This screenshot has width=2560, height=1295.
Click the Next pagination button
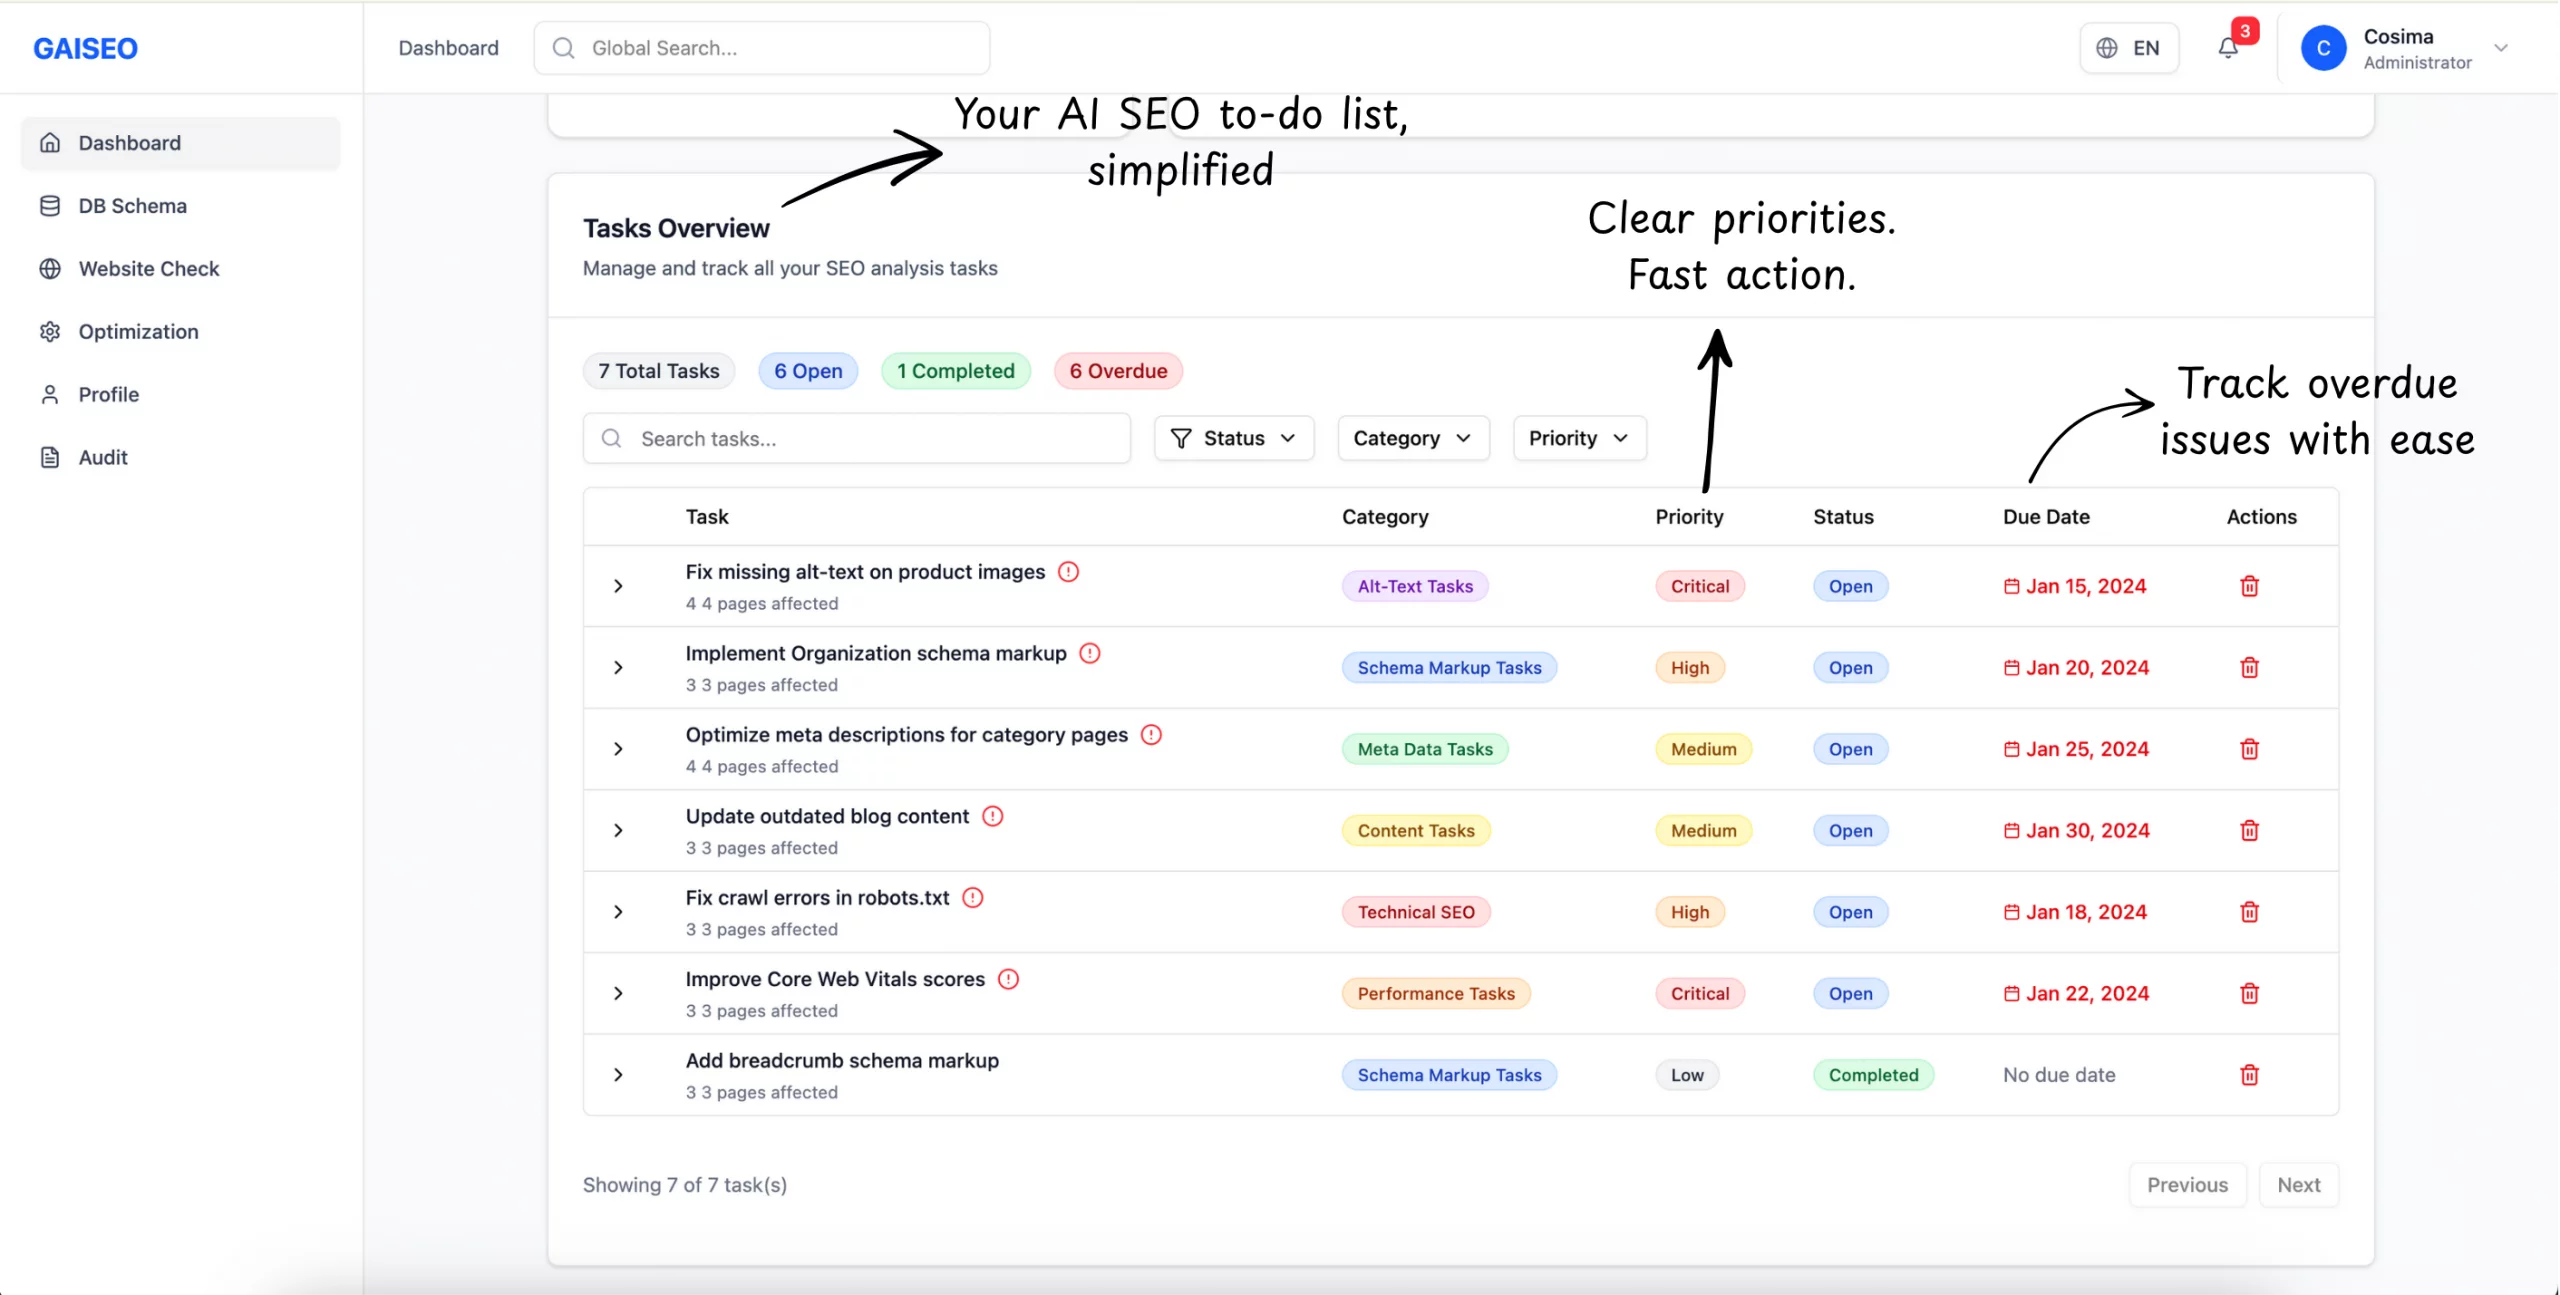coord(2298,1185)
